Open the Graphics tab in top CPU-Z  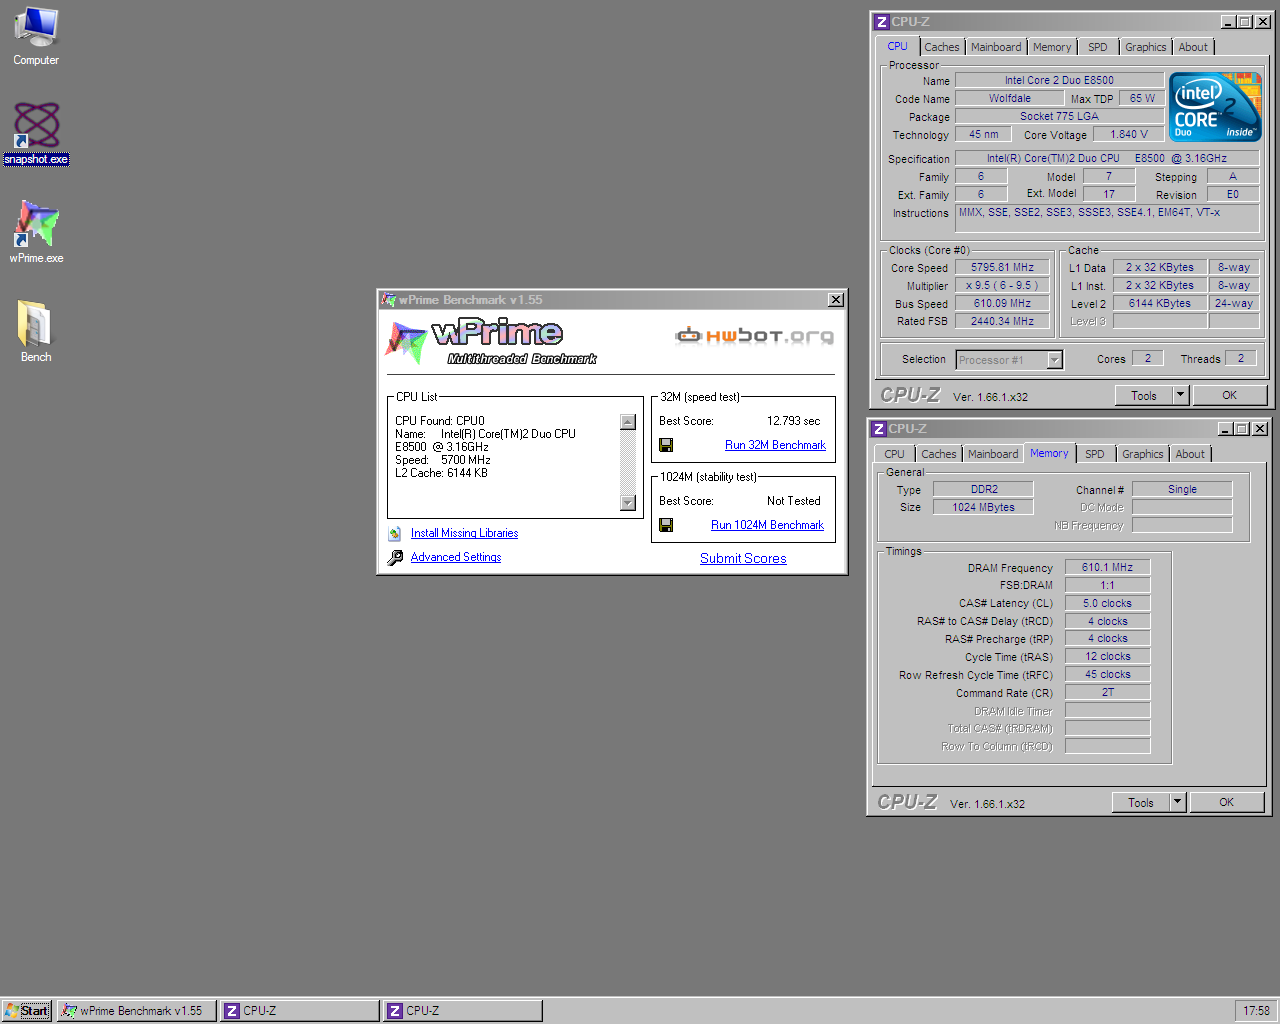click(1145, 47)
